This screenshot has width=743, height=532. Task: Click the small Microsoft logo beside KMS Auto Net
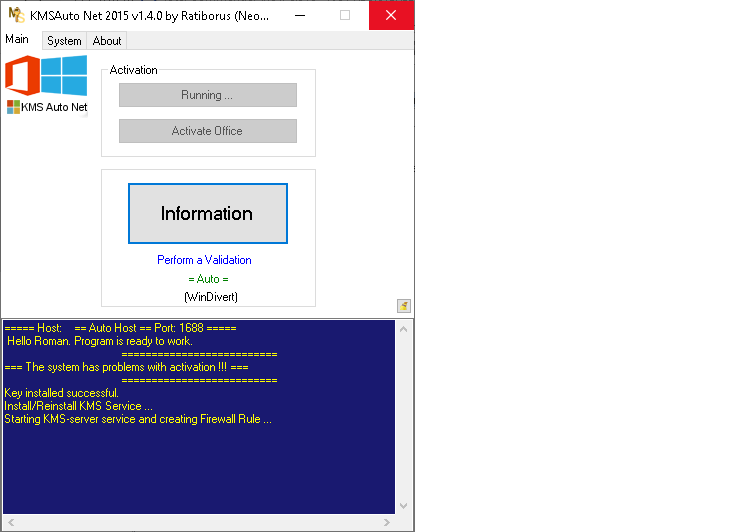tap(13, 107)
